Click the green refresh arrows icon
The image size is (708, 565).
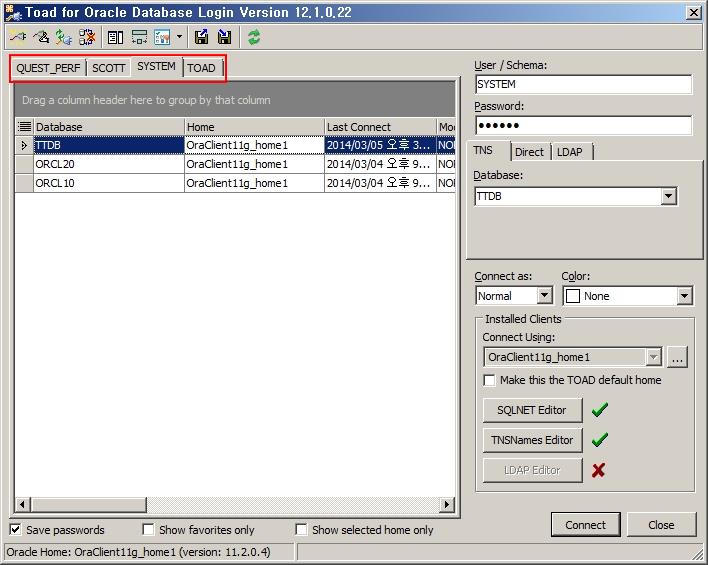click(254, 37)
